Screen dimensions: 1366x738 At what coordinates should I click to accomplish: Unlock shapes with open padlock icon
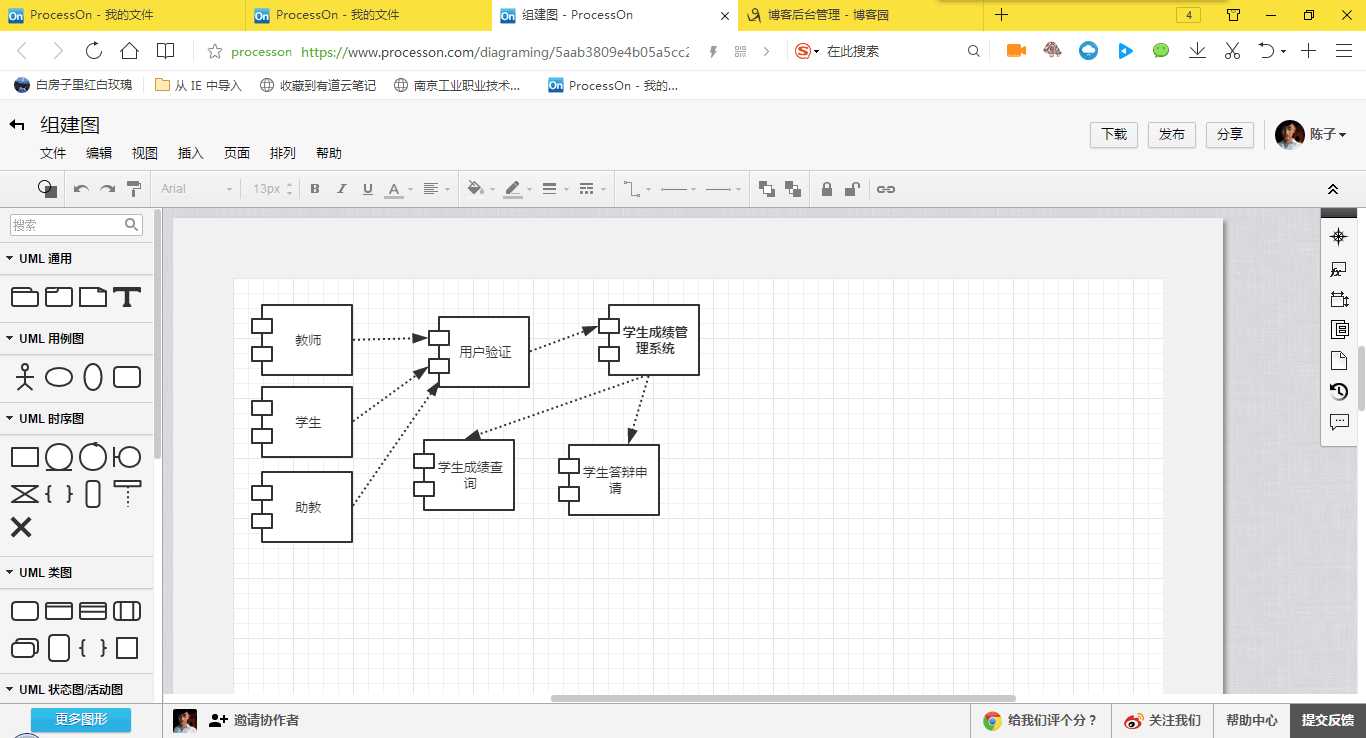click(x=852, y=189)
